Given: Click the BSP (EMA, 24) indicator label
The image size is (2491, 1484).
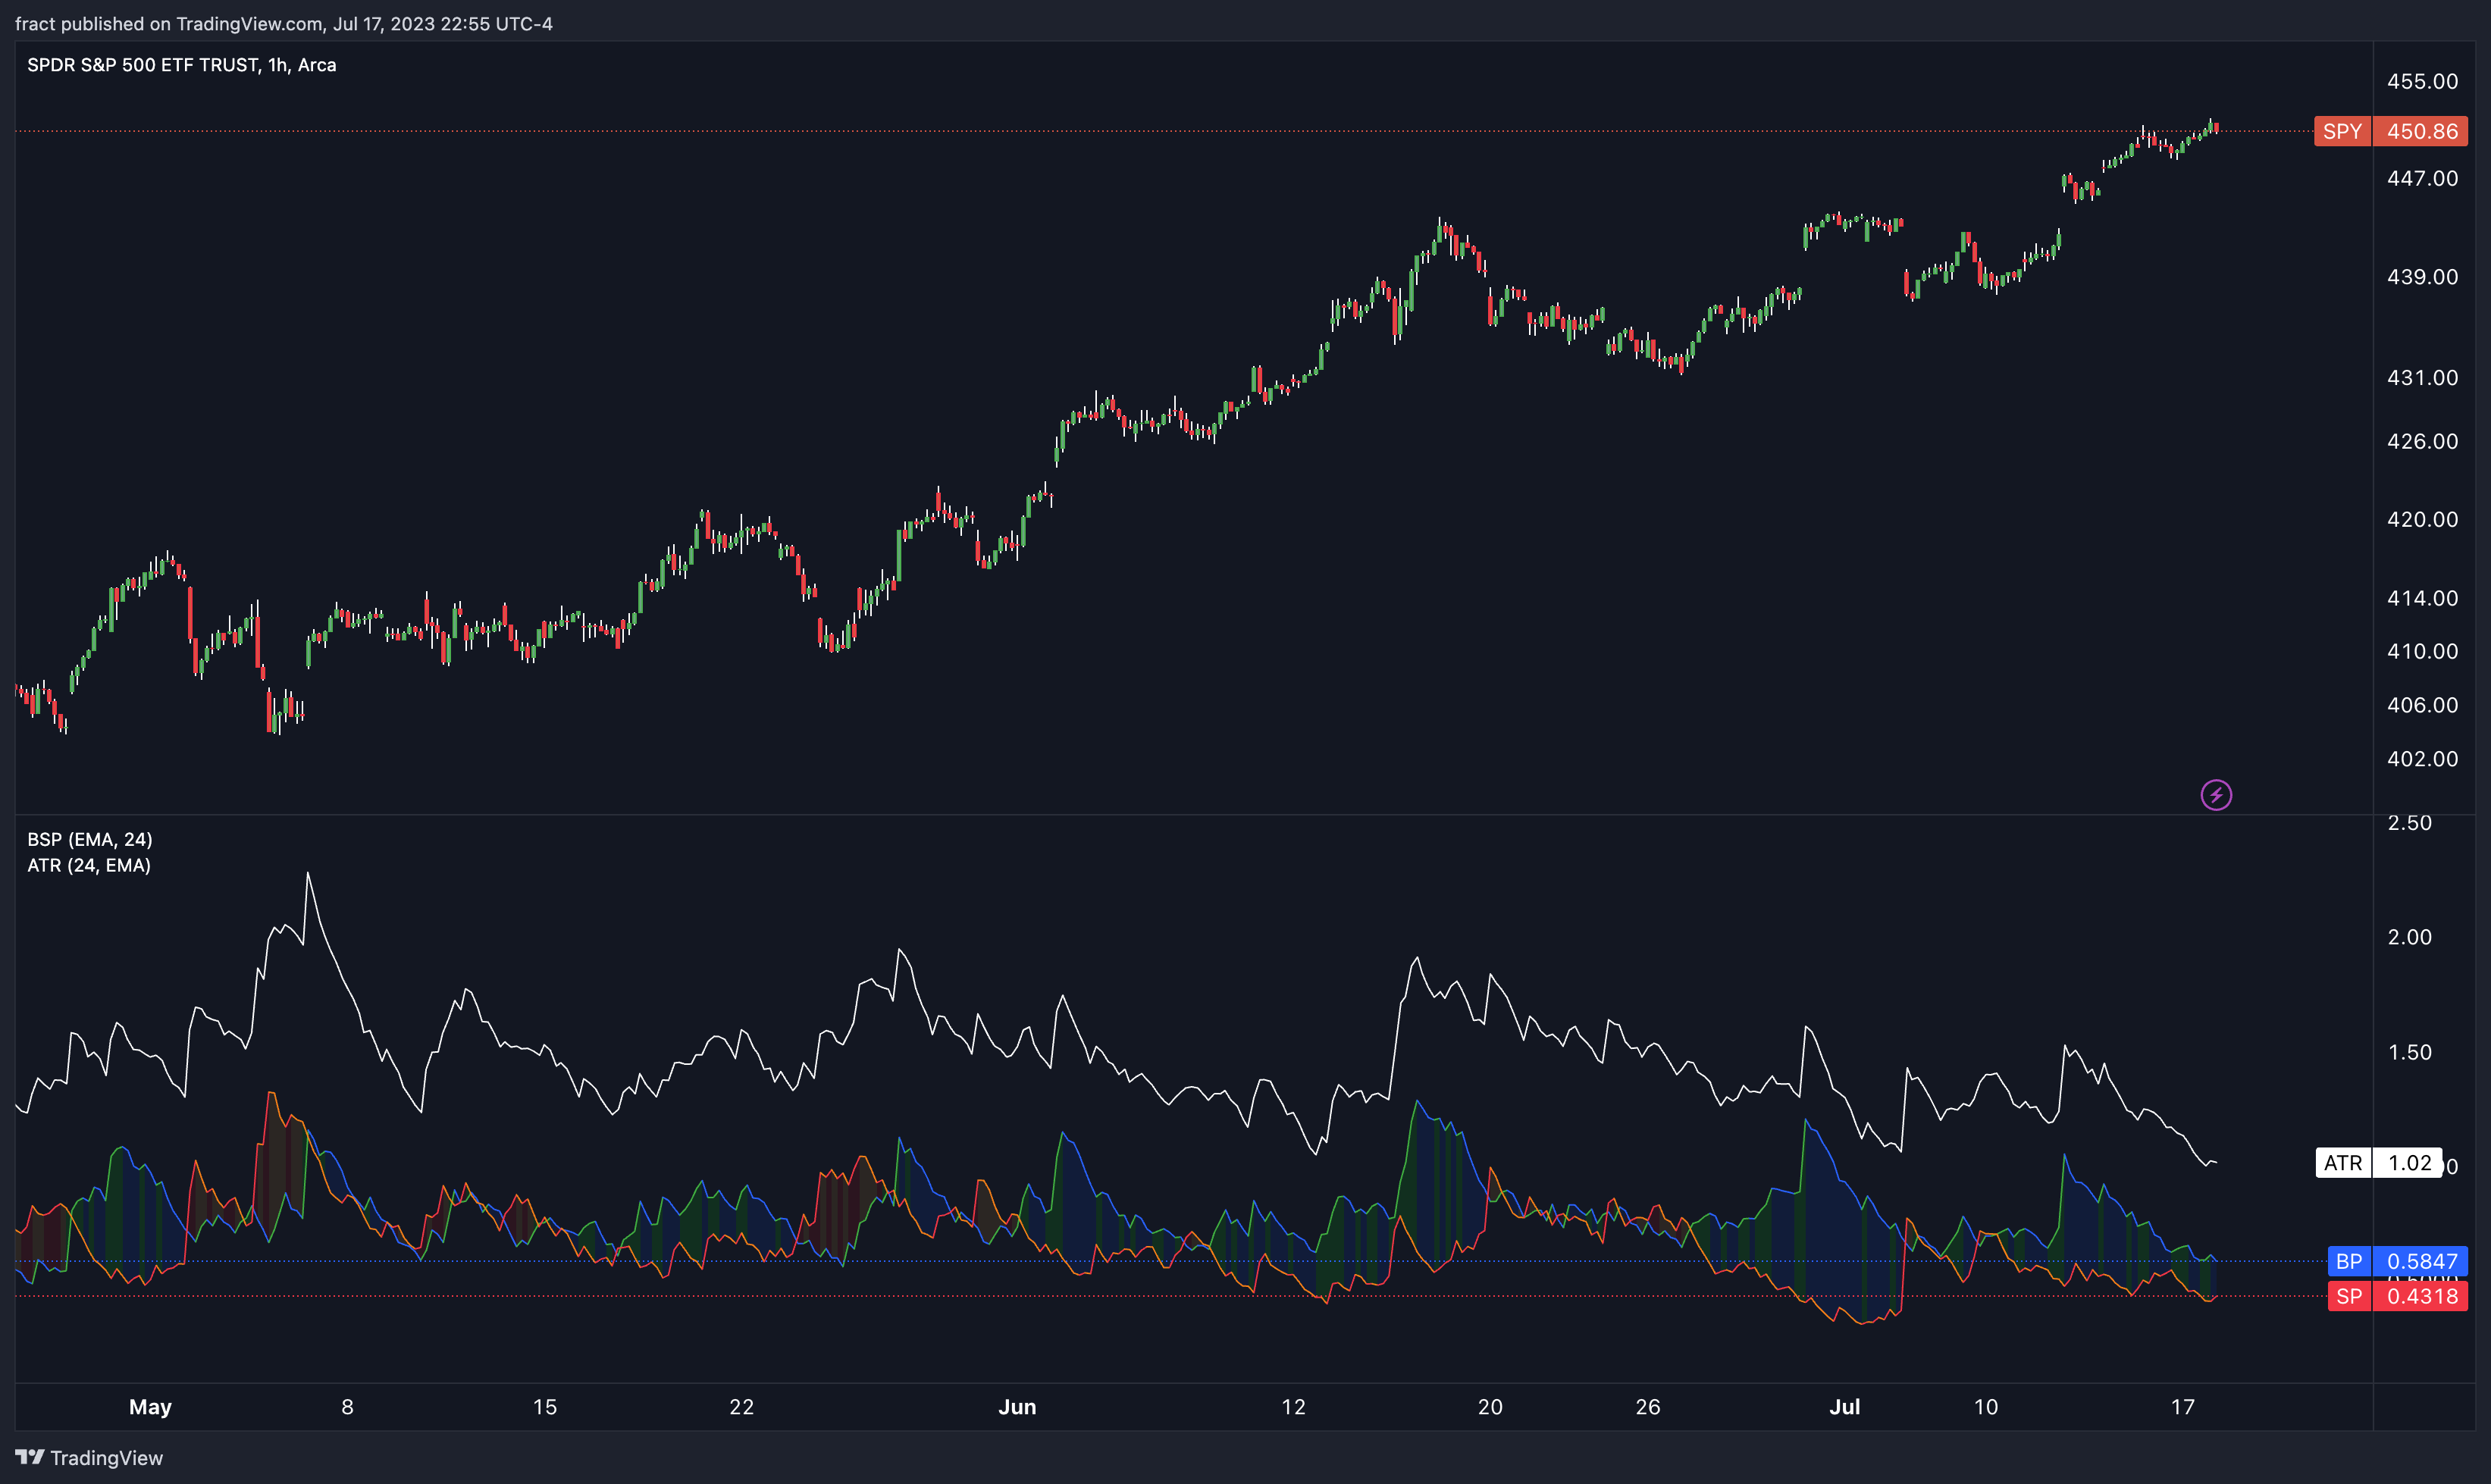Looking at the screenshot, I should pyautogui.click(x=90, y=839).
